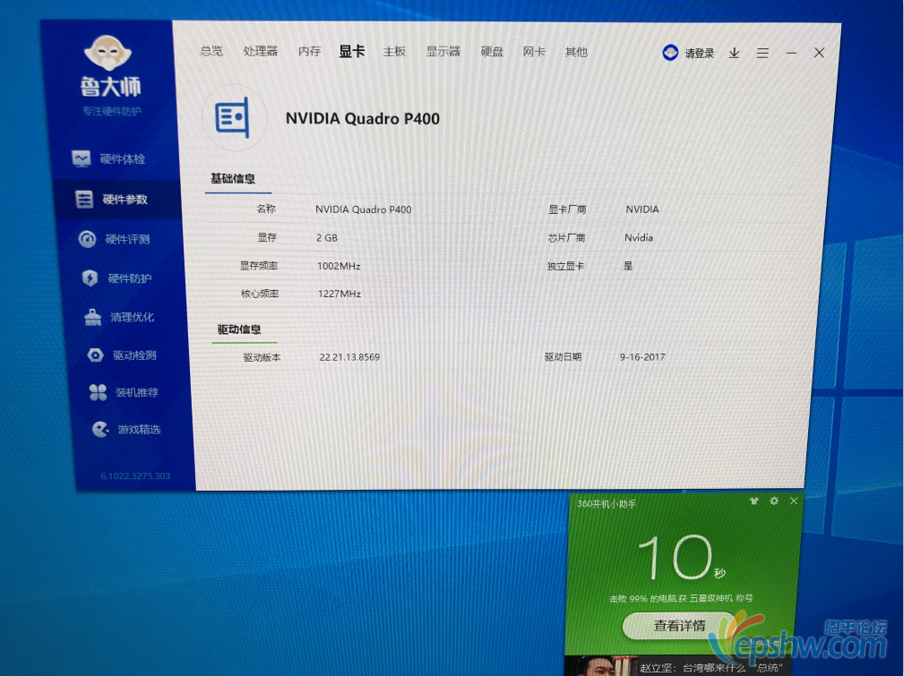The width and height of the screenshot is (904, 676).
Task: Open 装机推荐 section
Action: tap(123, 392)
